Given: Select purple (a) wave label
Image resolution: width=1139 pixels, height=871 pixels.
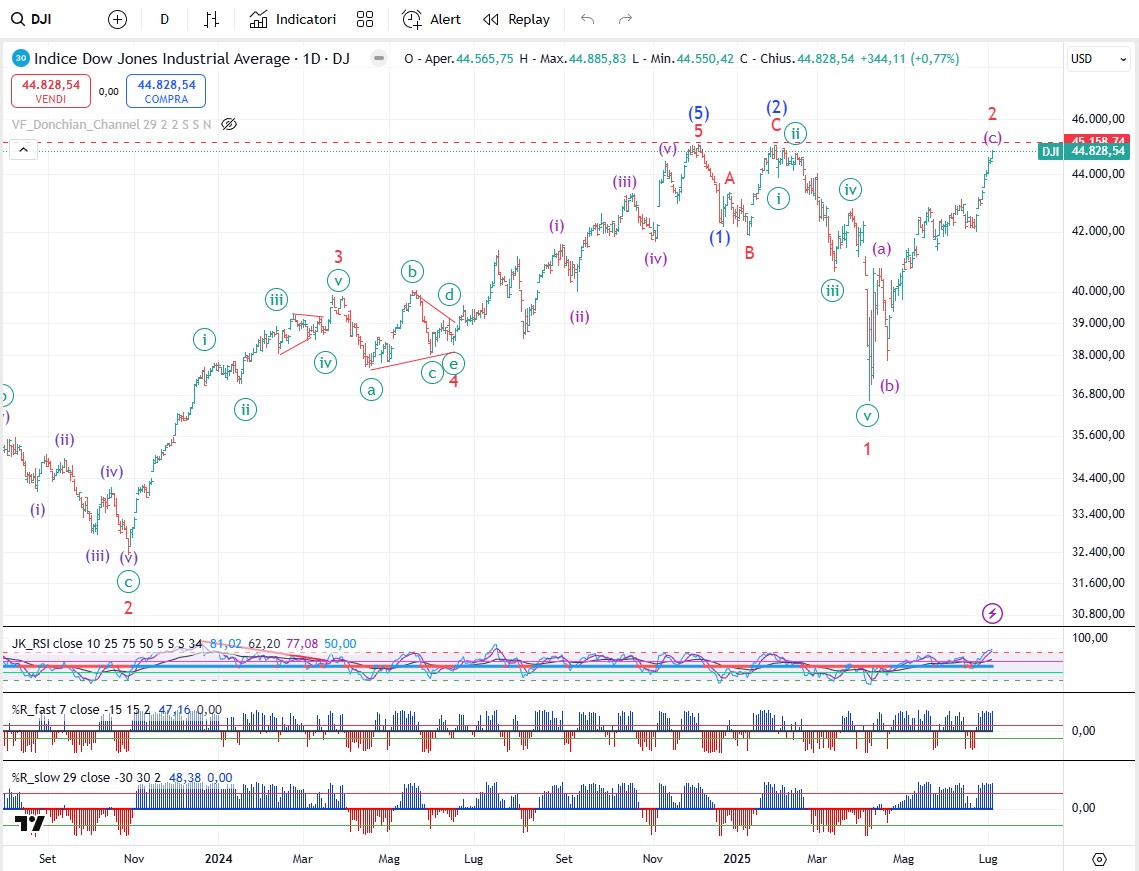Looking at the screenshot, I should 881,249.
